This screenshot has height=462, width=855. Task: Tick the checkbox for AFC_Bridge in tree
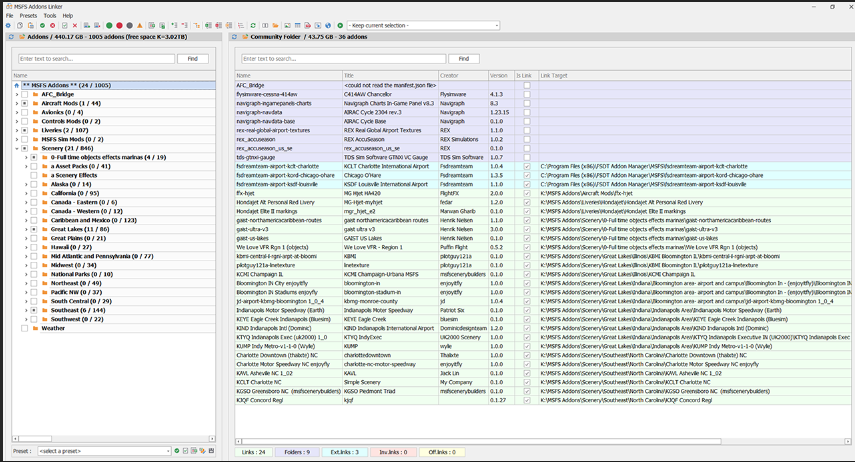(x=25, y=94)
